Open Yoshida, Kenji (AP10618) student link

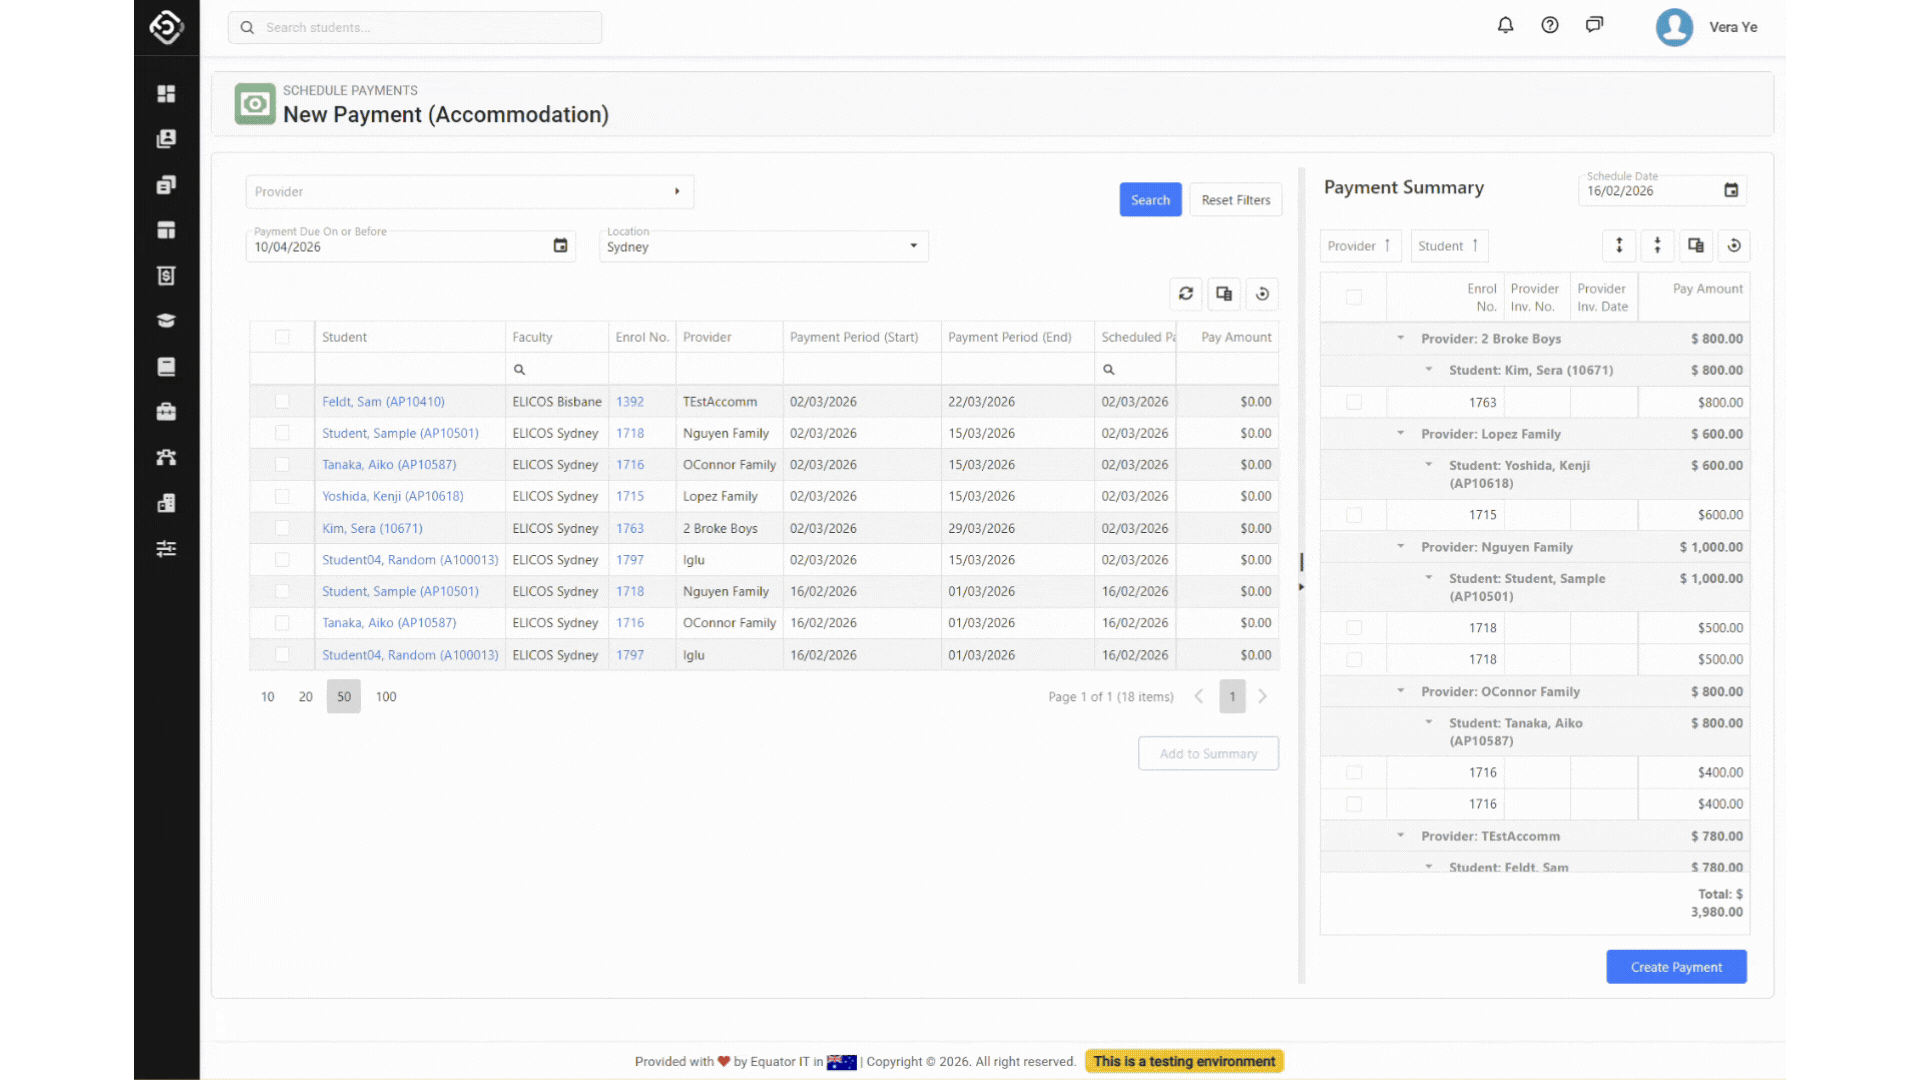(x=392, y=497)
